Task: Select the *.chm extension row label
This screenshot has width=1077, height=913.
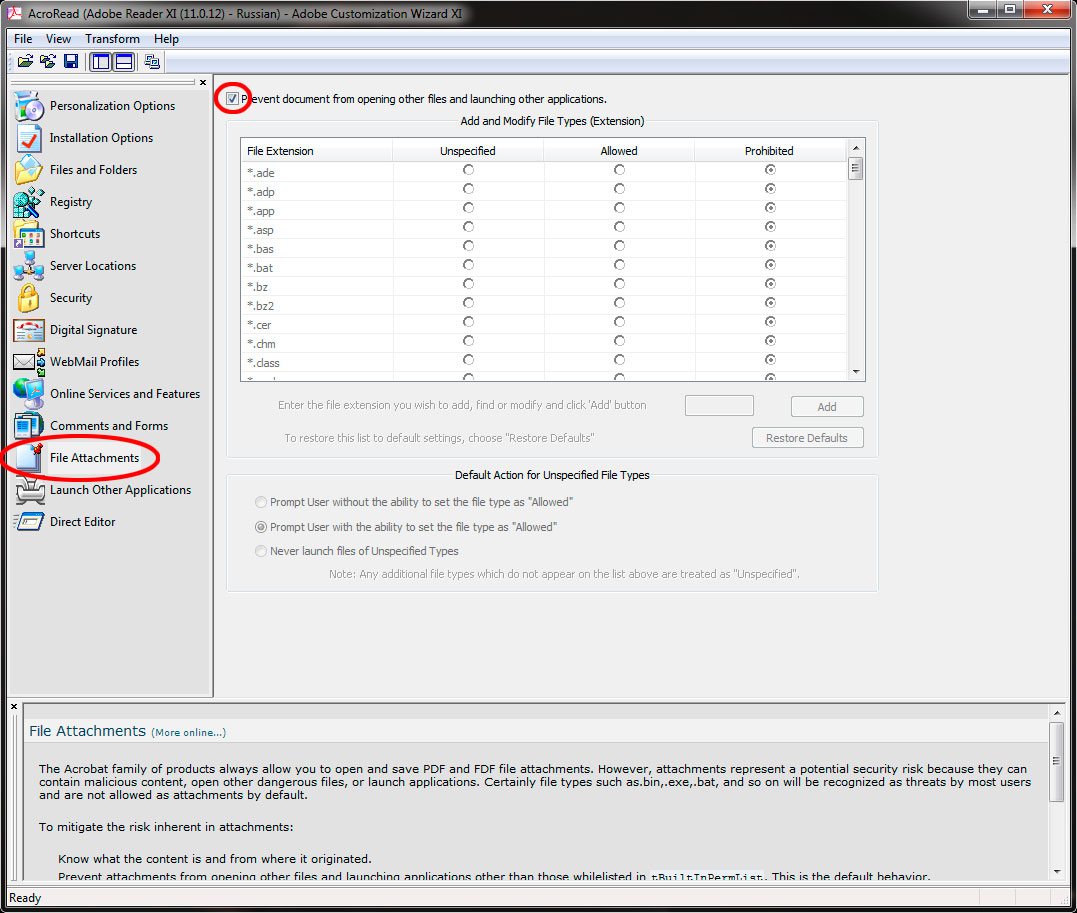Action: [x=262, y=344]
